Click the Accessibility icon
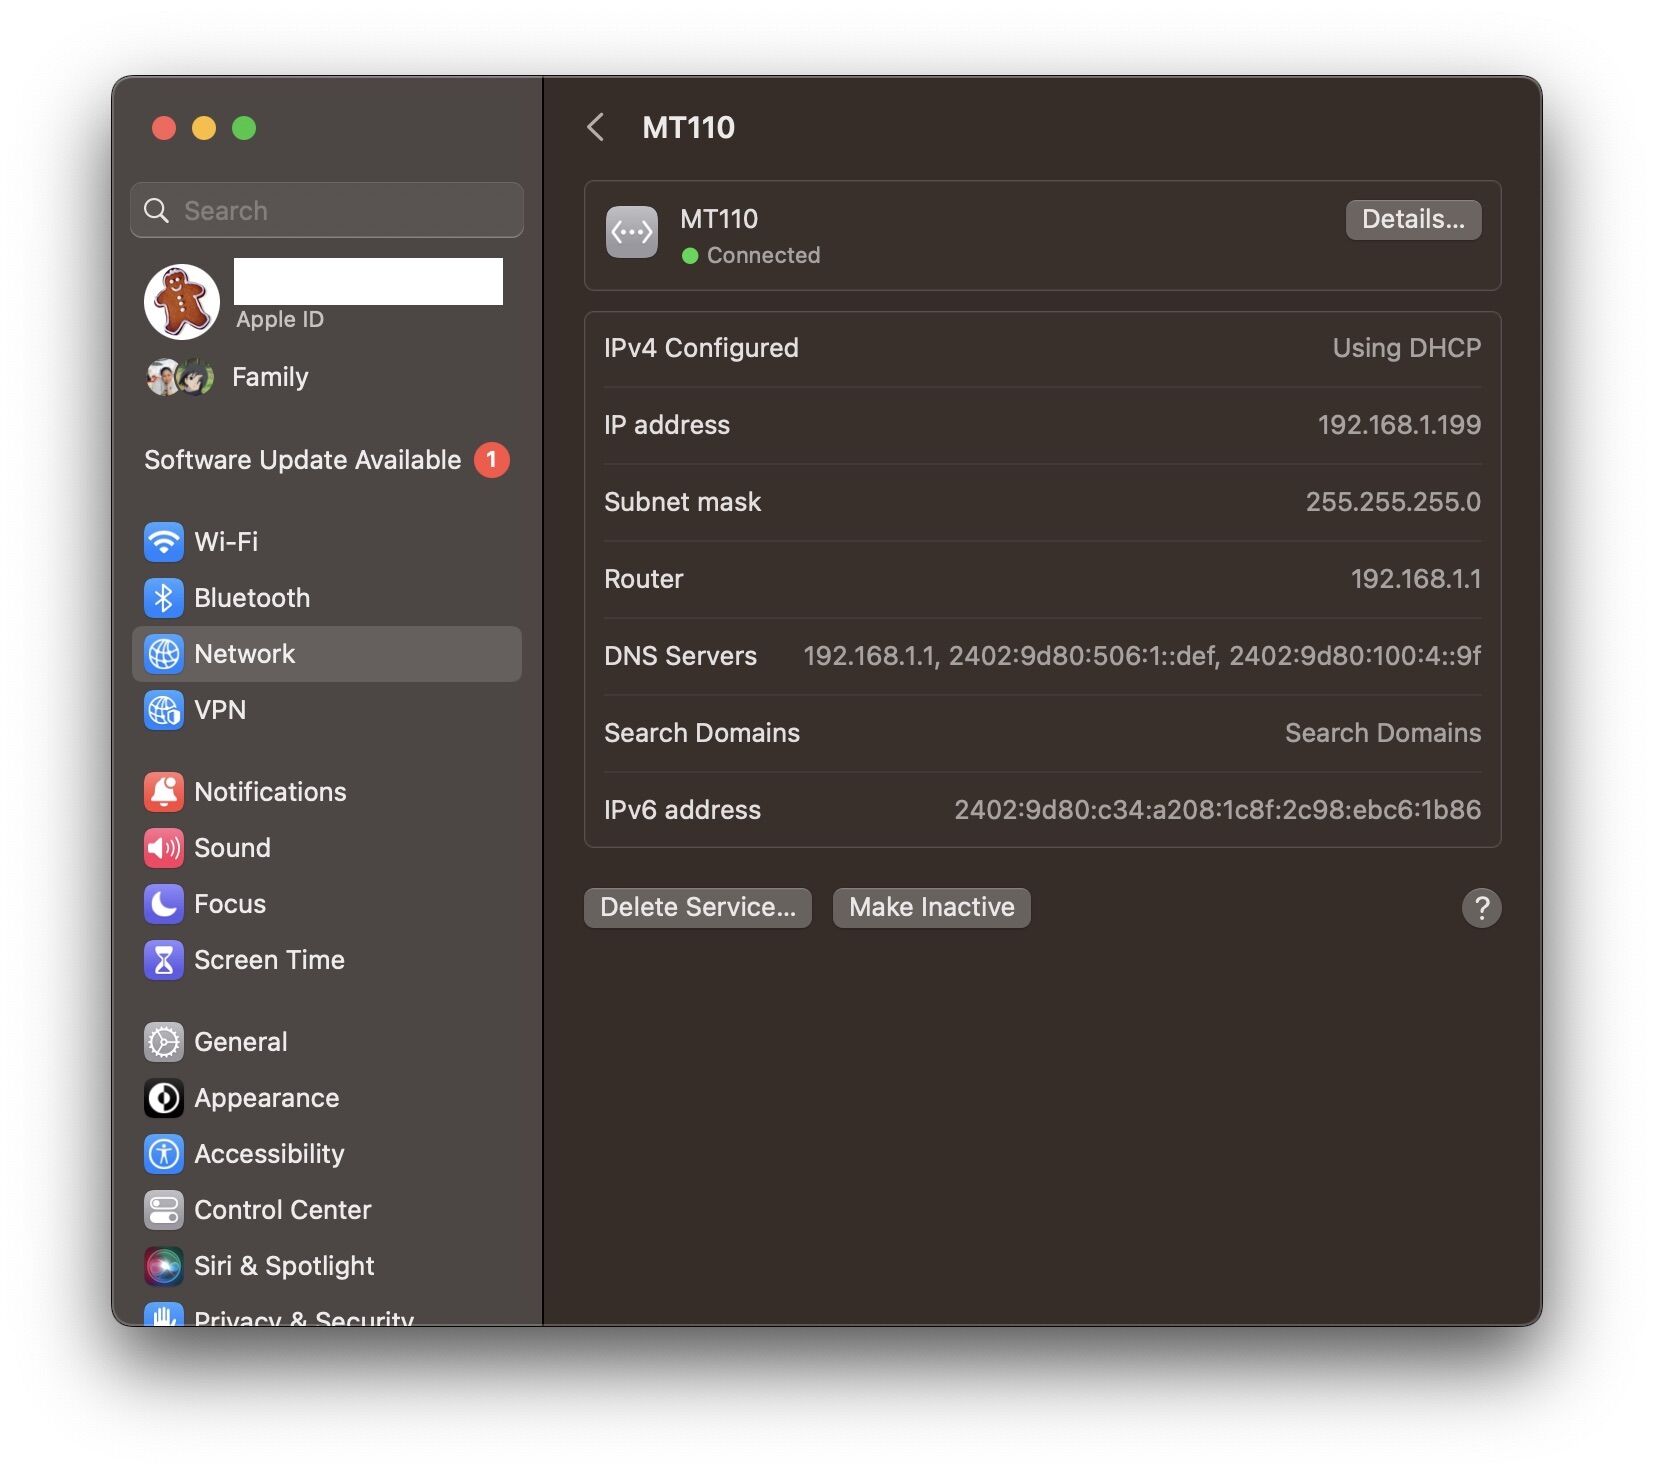This screenshot has height=1474, width=1654. click(164, 1154)
